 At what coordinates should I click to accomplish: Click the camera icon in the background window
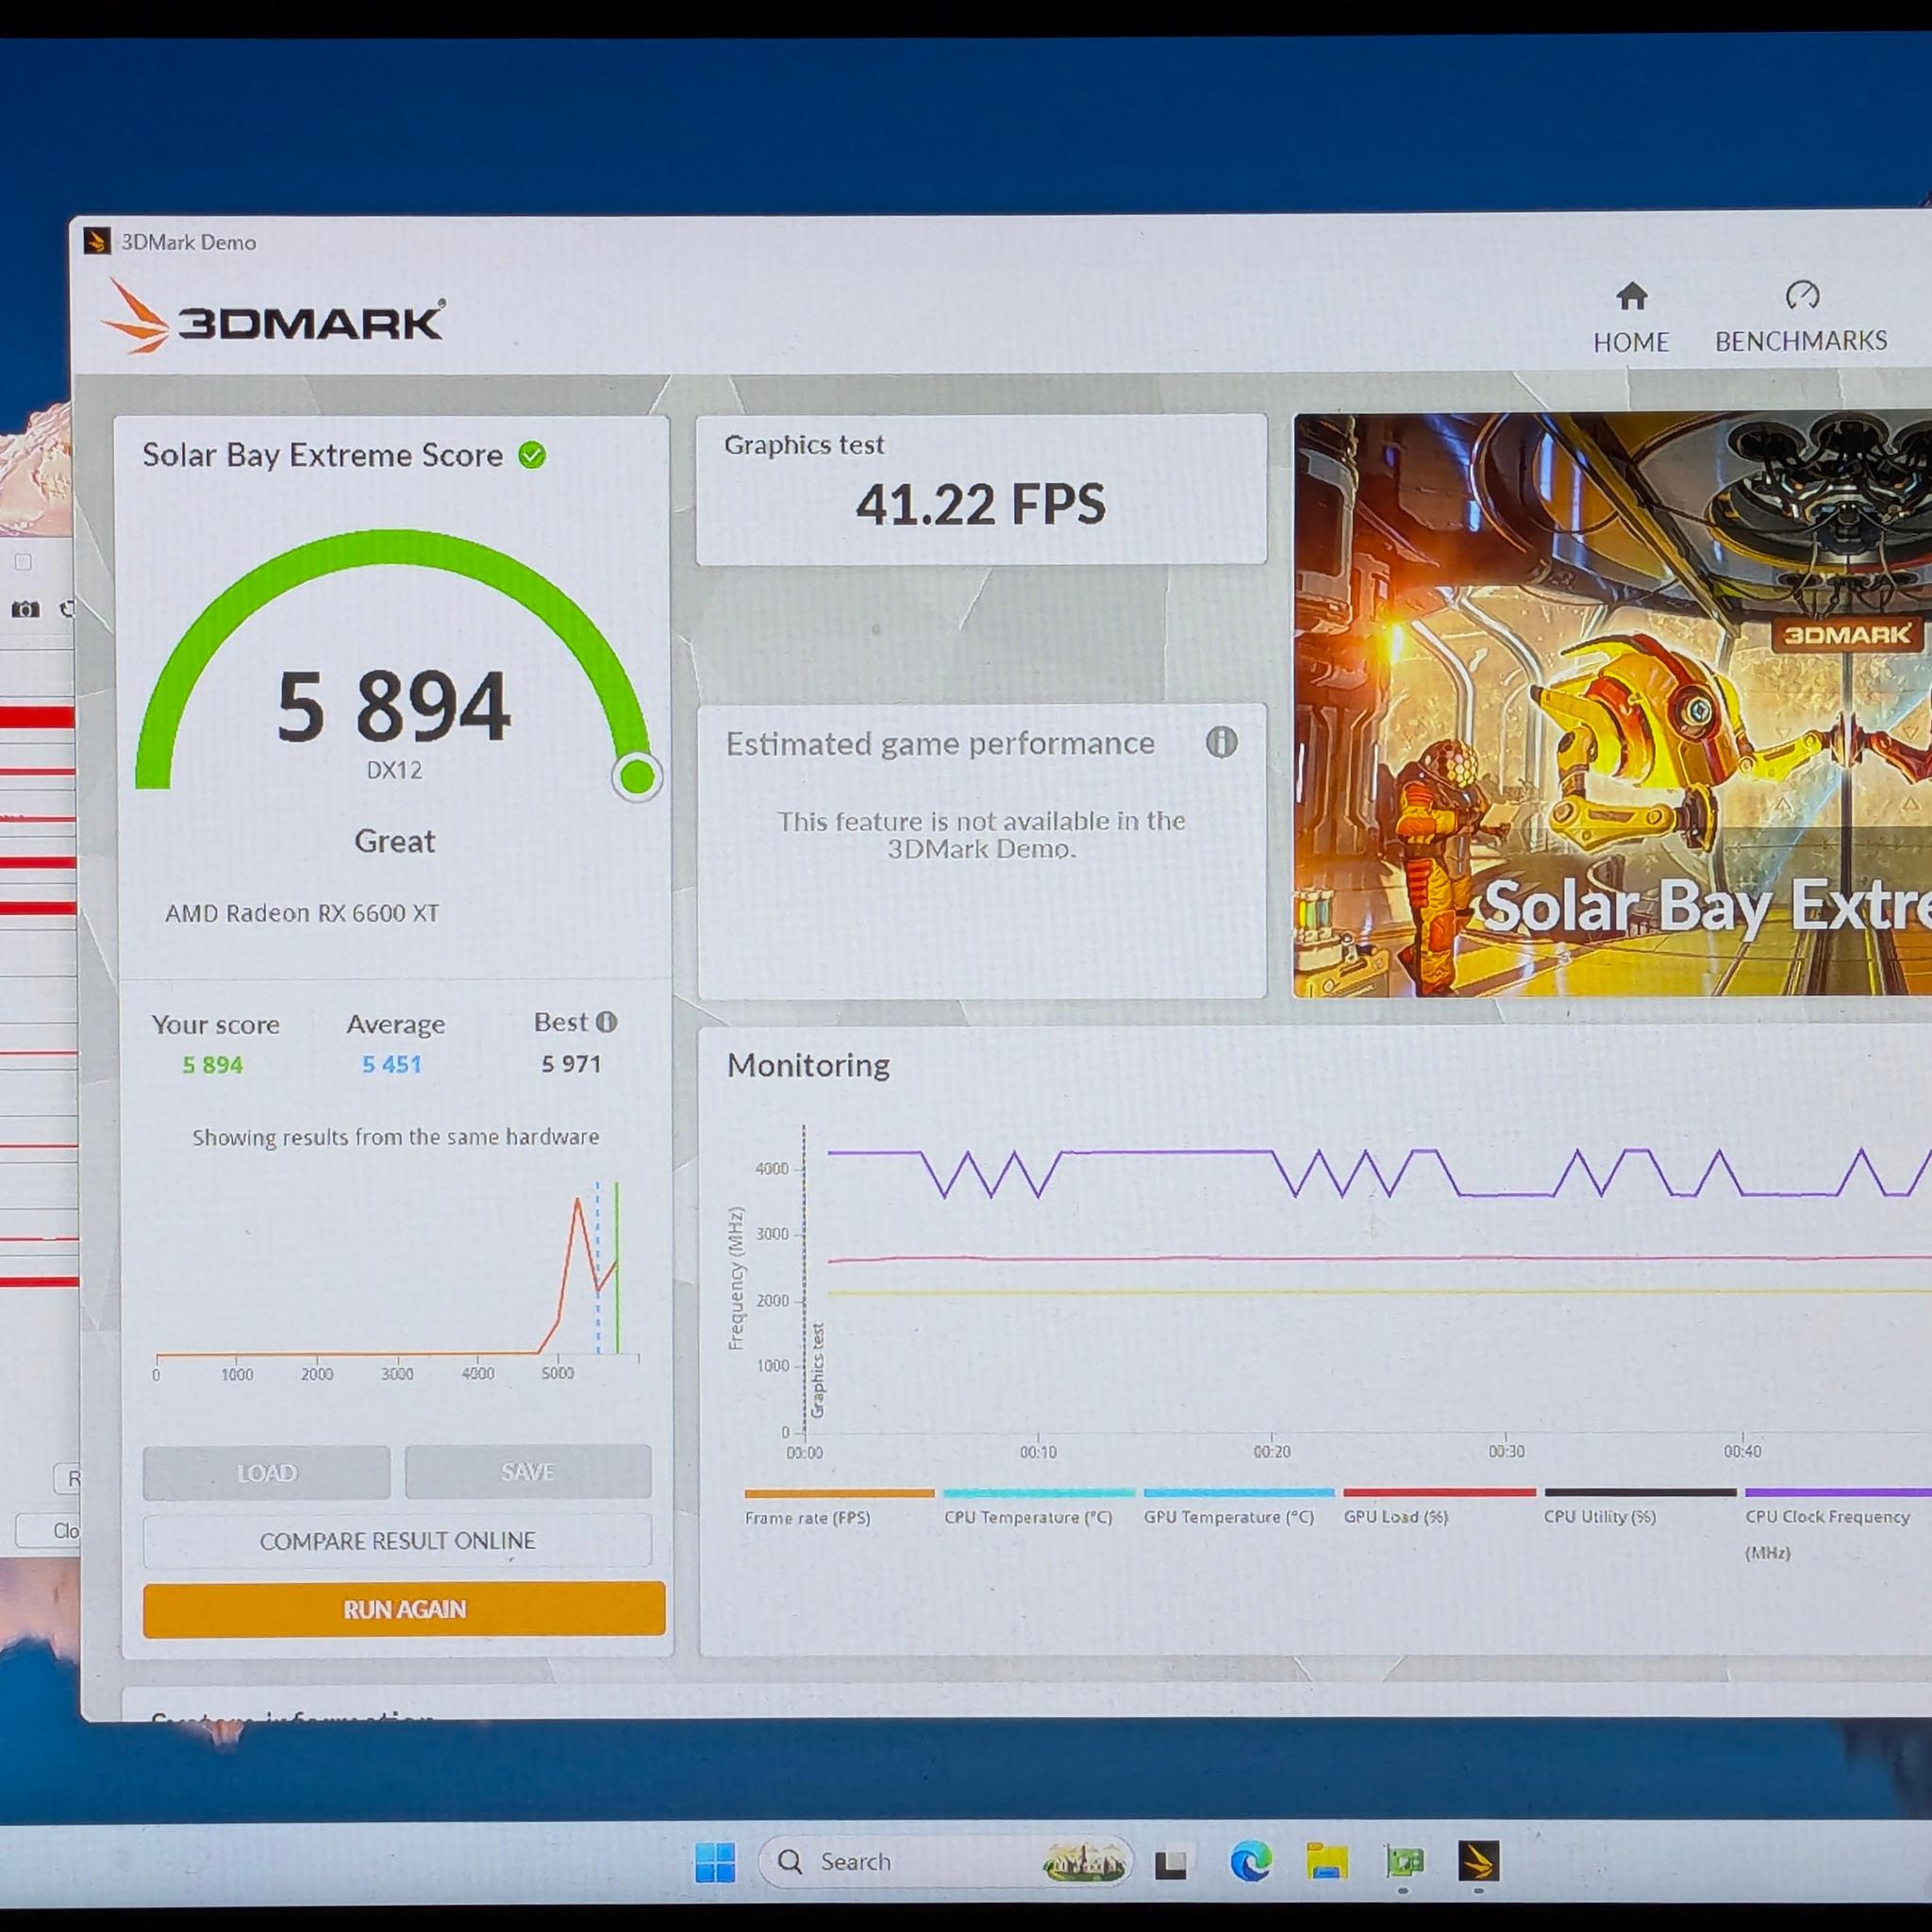coord(25,609)
